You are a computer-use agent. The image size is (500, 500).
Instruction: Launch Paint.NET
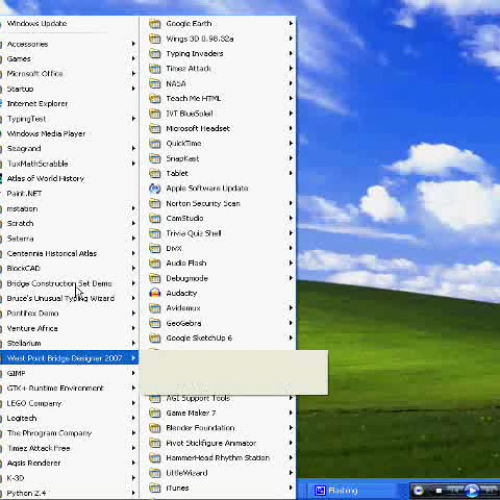click(69, 193)
